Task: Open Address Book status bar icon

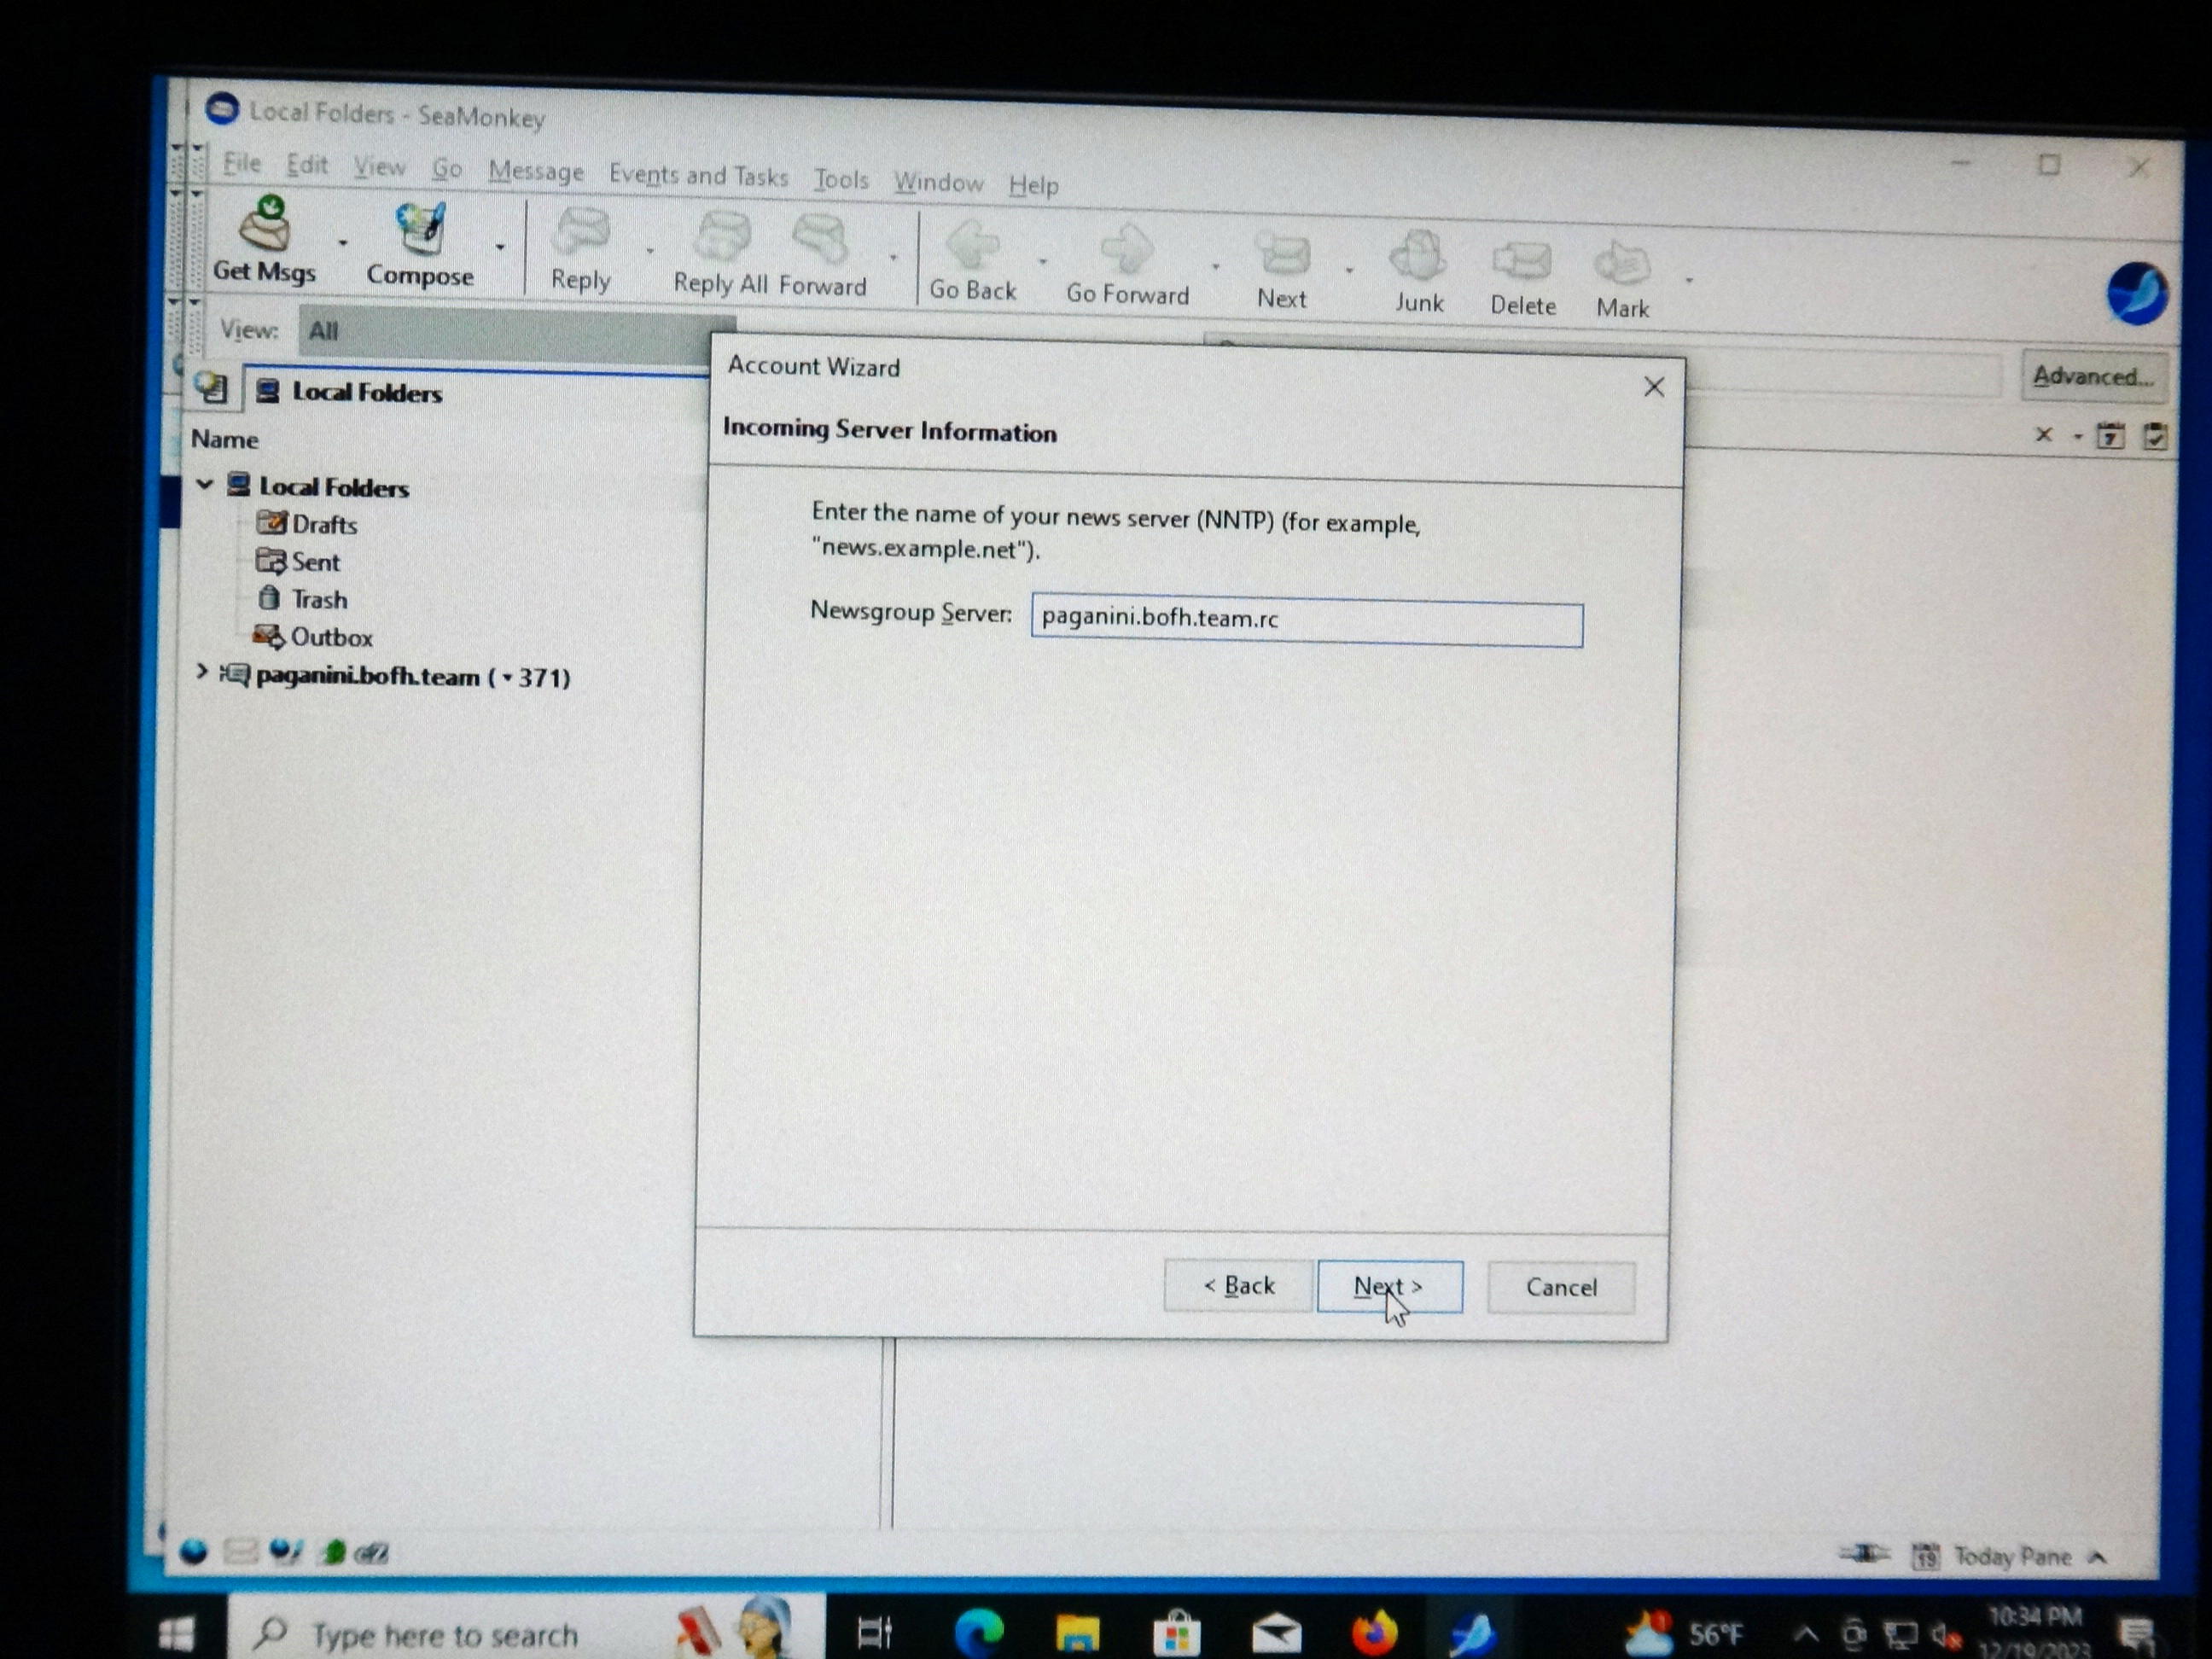Action: pos(333,1552)
